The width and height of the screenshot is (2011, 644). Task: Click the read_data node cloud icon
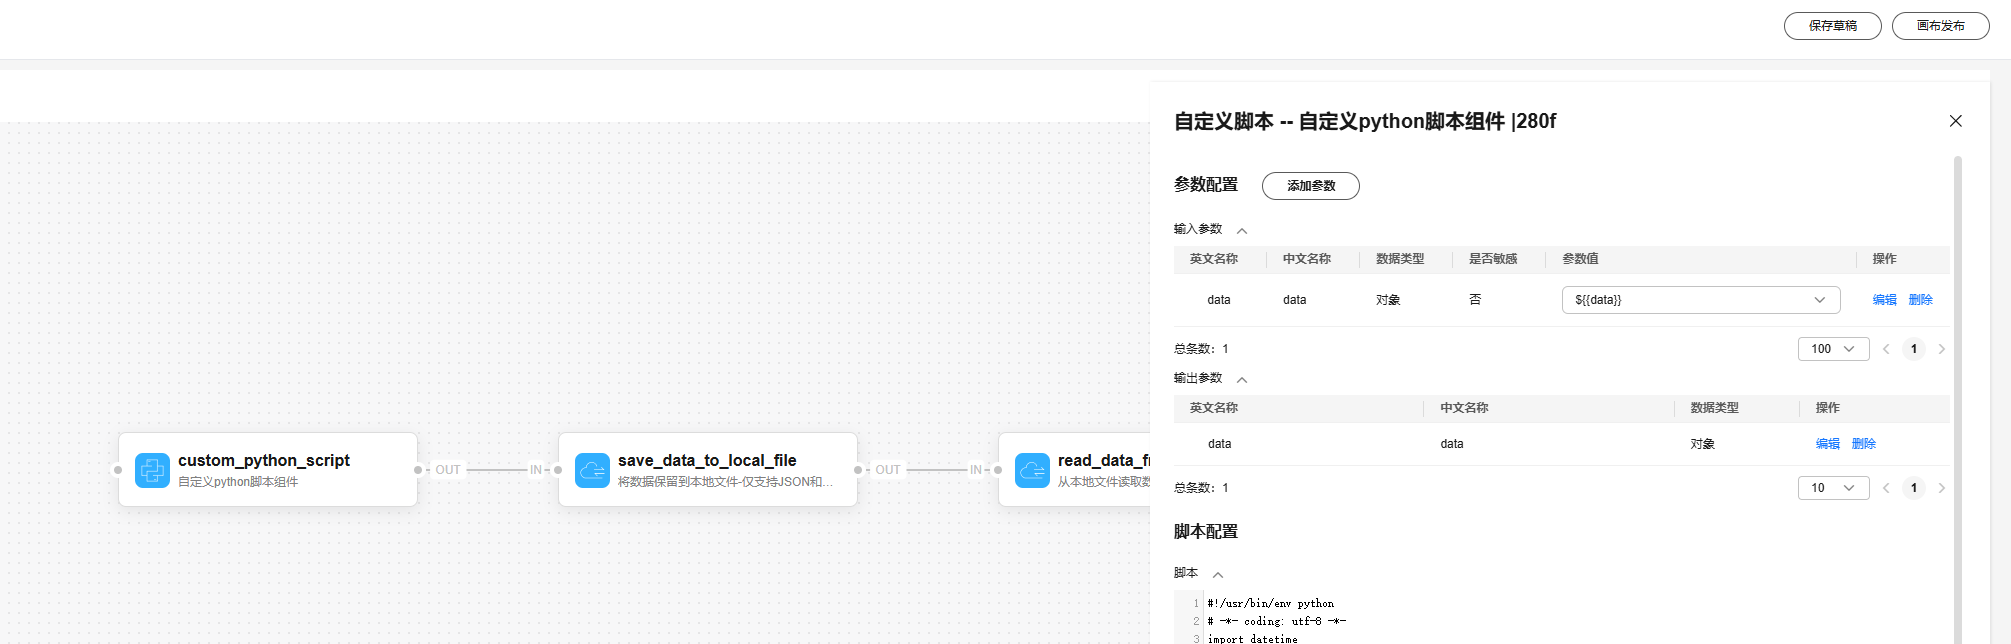(1032, 470)
